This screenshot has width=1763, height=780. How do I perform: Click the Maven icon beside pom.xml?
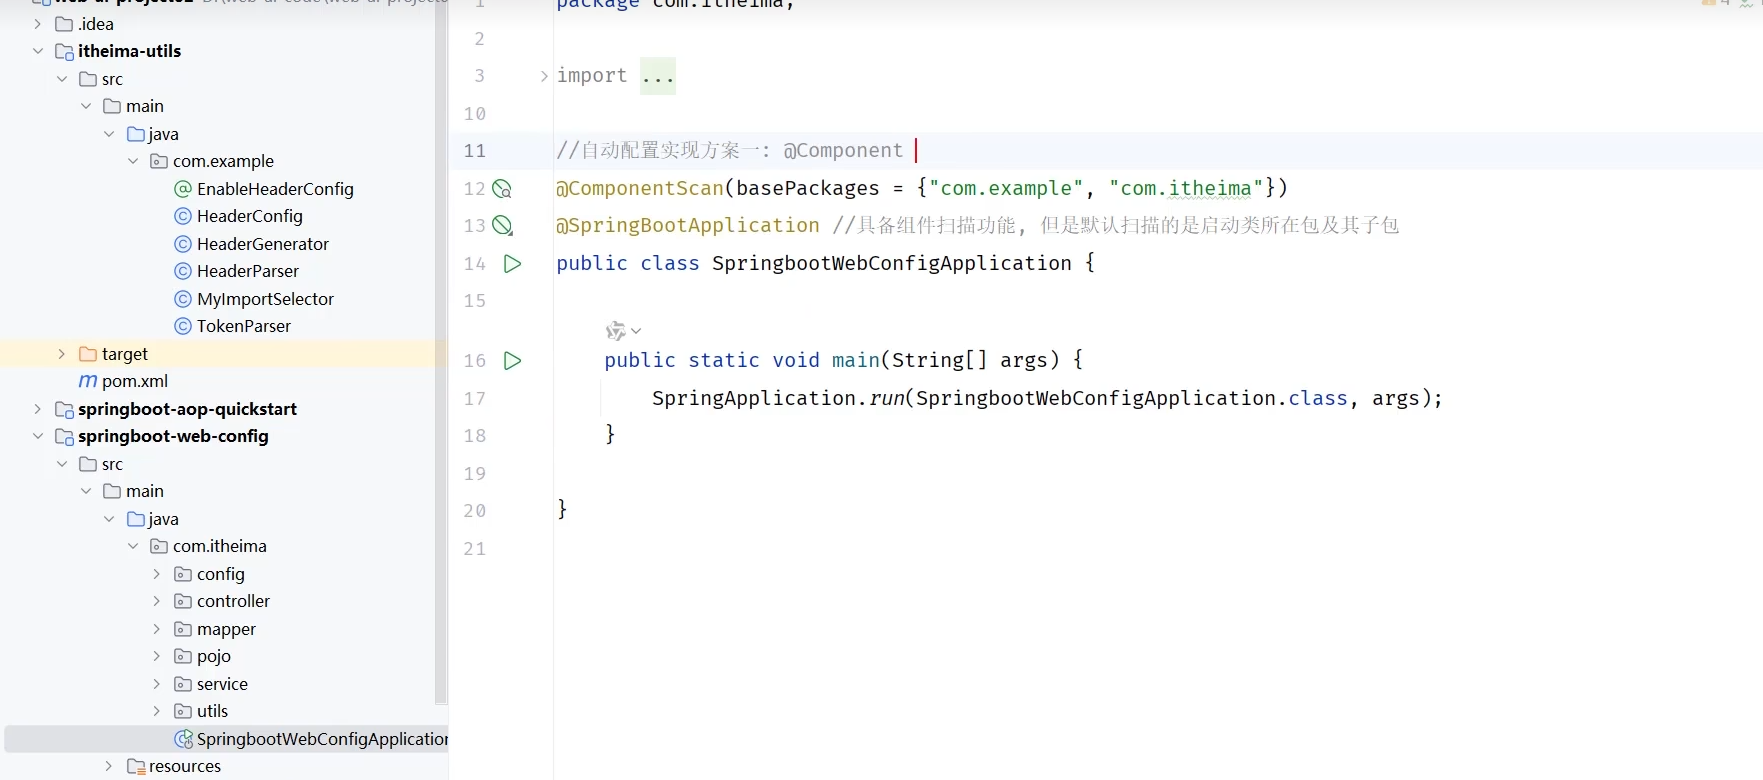[x=88, y=381]
